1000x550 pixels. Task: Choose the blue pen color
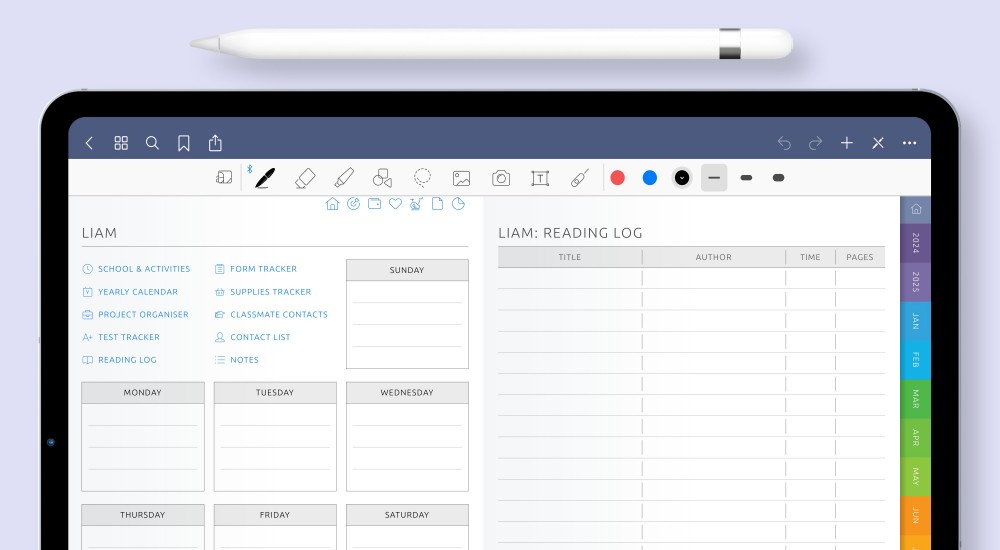pyautogui.click(x=650, y=177)
